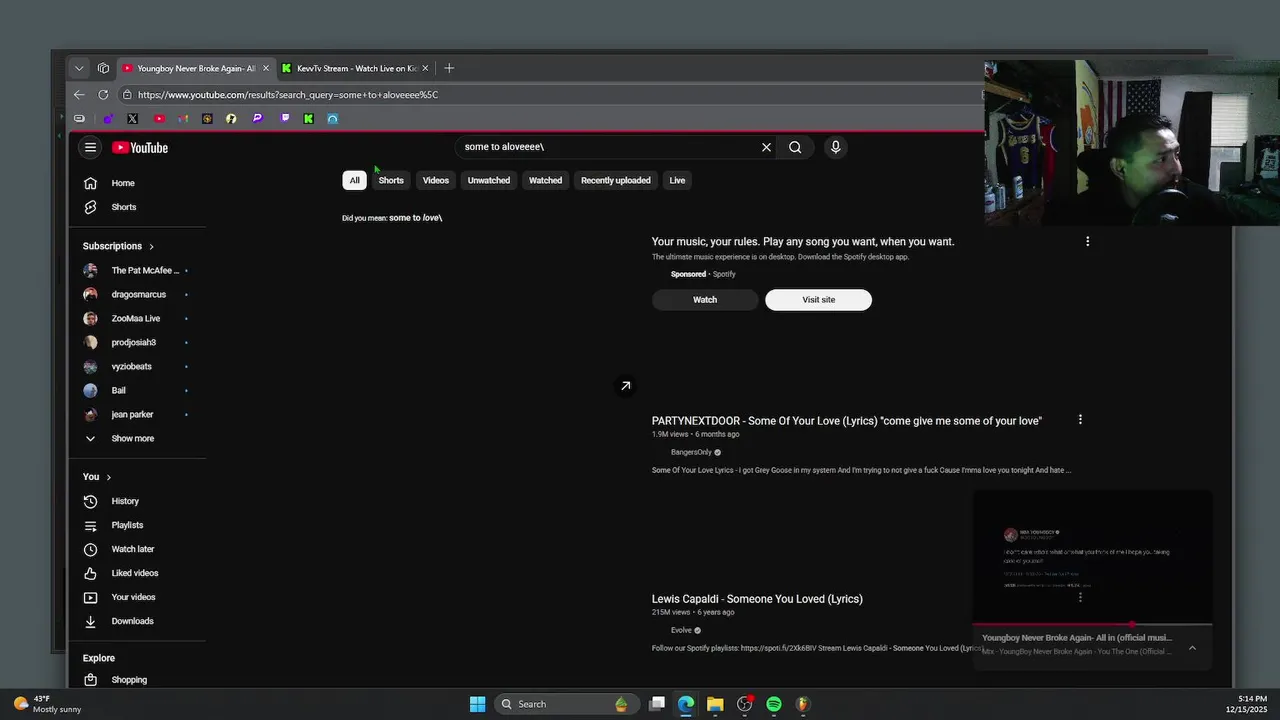Open History in sidebar
1280x720 pixels.
click(137, 501)
